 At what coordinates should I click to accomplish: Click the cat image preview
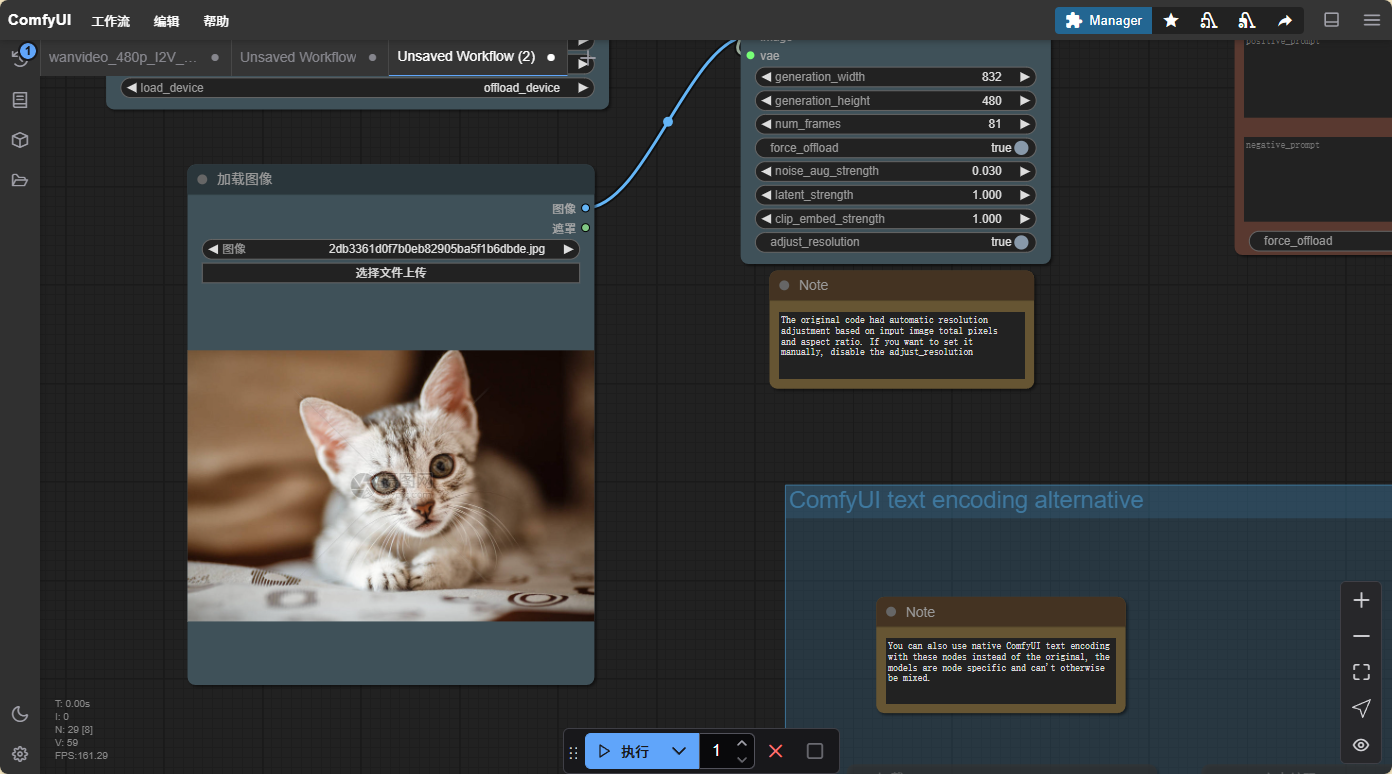coord(391,485)
